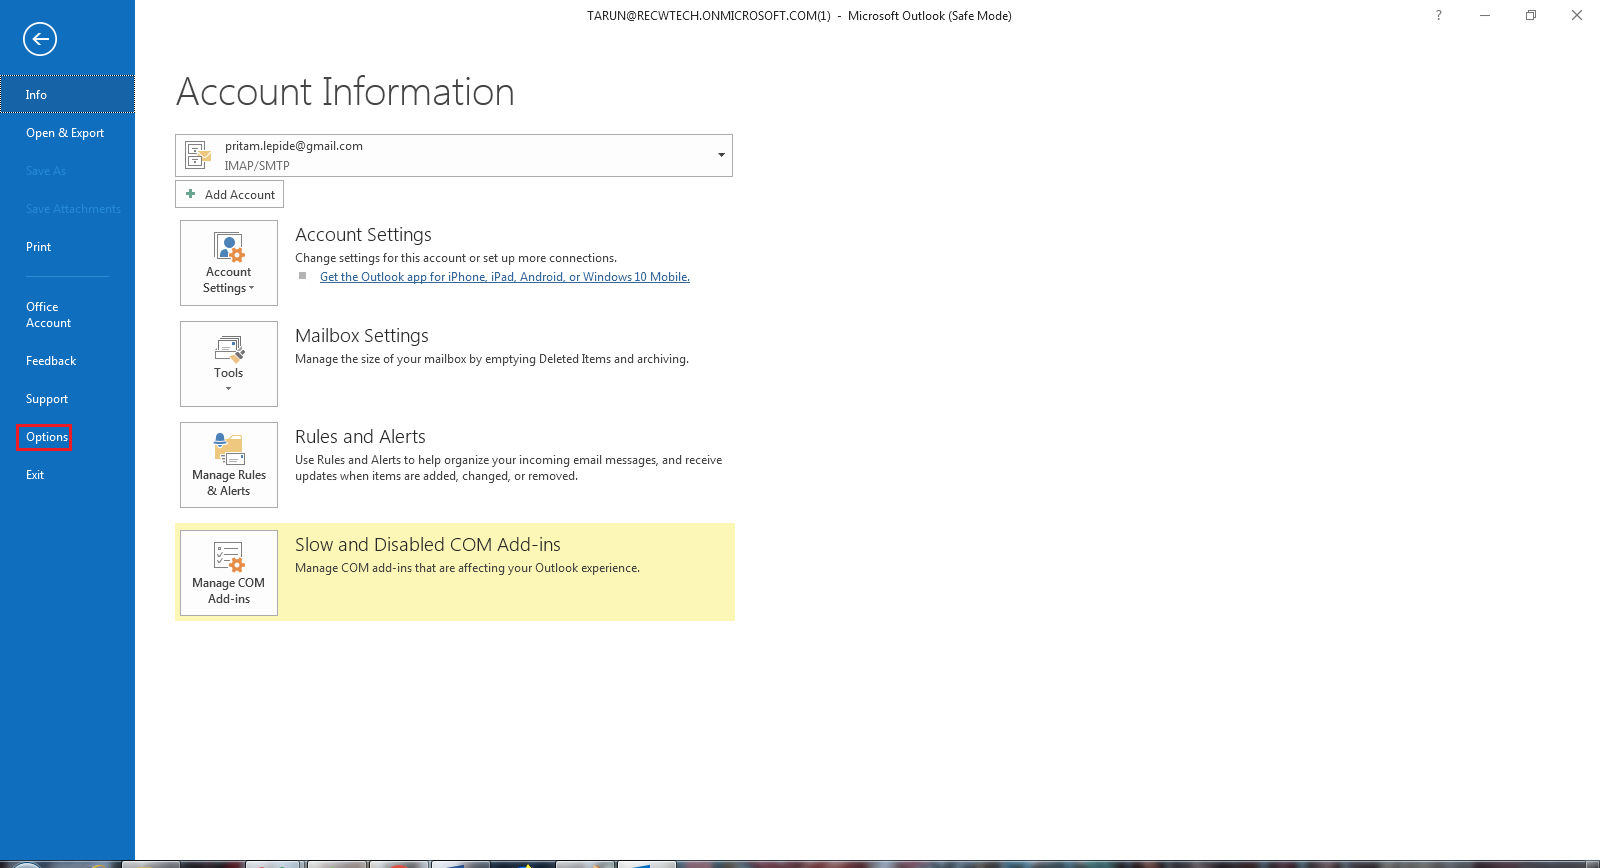Click the Rules and Alerts heading
The image size is (1600, 868).
360,437
